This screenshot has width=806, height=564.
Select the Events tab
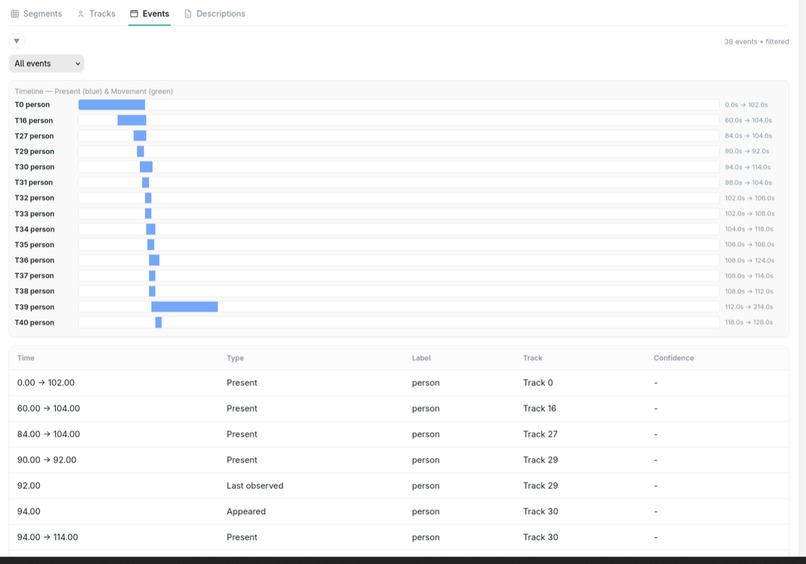(150, 14)
